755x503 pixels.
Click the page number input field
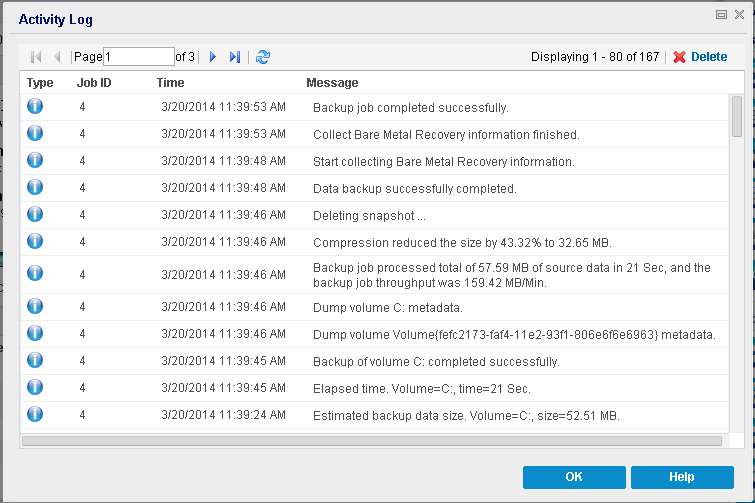coord(138,57)
